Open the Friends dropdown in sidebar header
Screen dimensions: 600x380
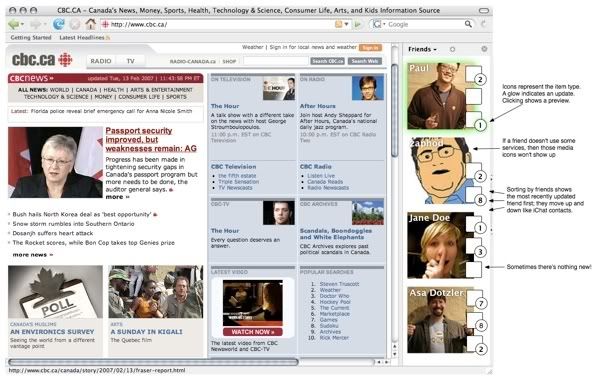pos(422,49)
